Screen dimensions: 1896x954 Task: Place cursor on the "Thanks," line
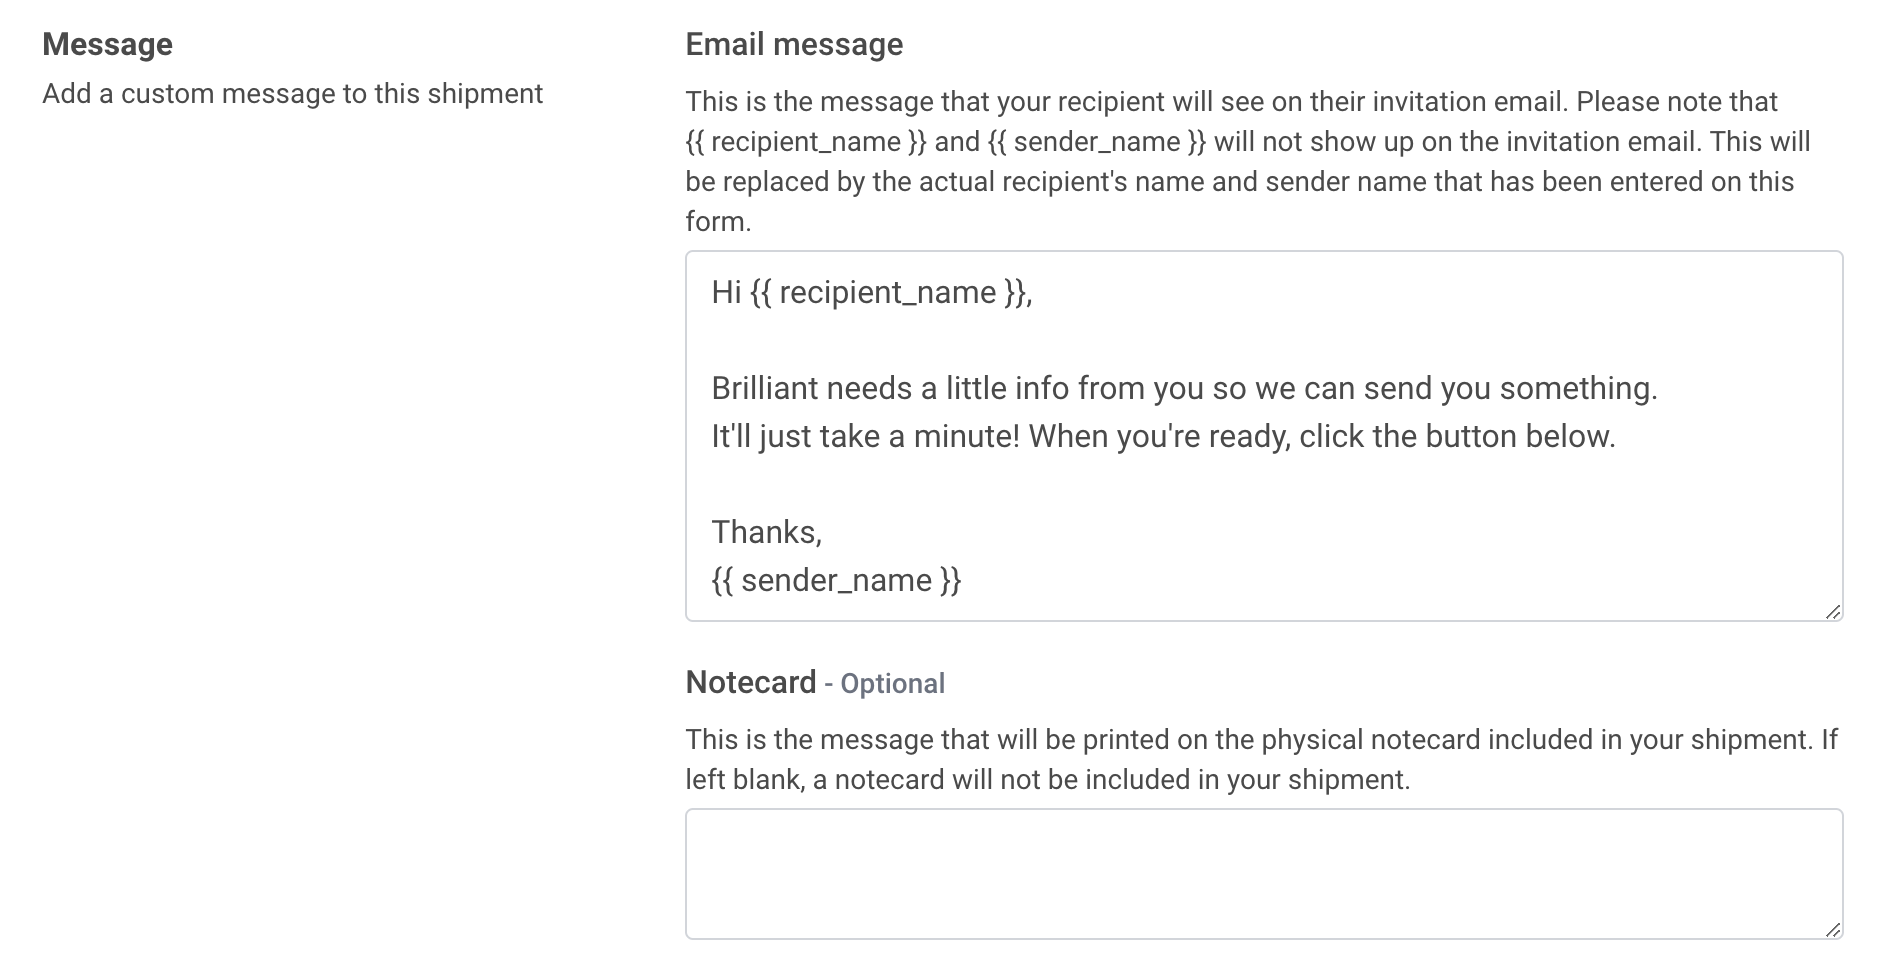tap(767, 532)
